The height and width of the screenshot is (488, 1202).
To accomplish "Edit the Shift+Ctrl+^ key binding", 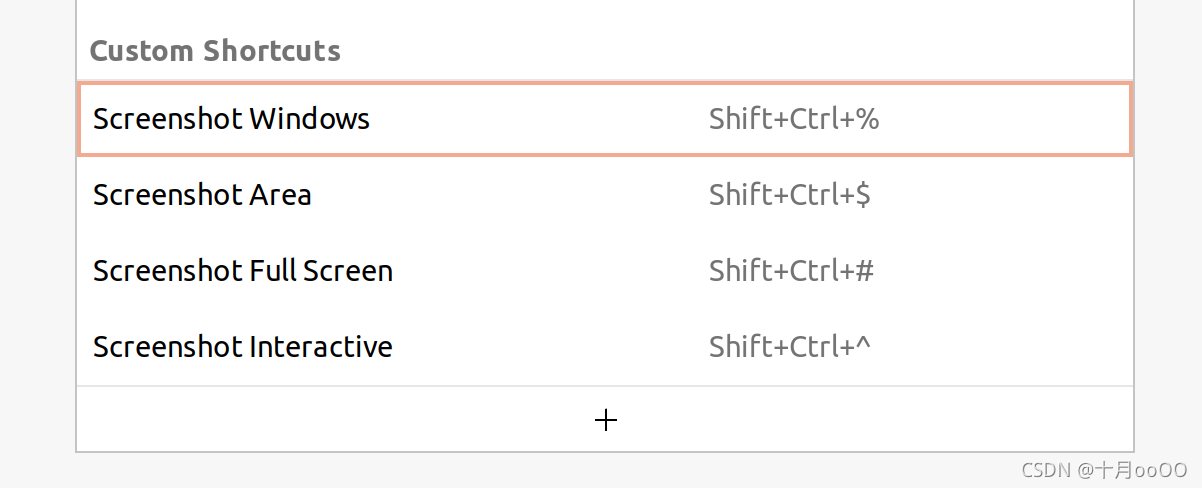I will [x=790, y=347].
